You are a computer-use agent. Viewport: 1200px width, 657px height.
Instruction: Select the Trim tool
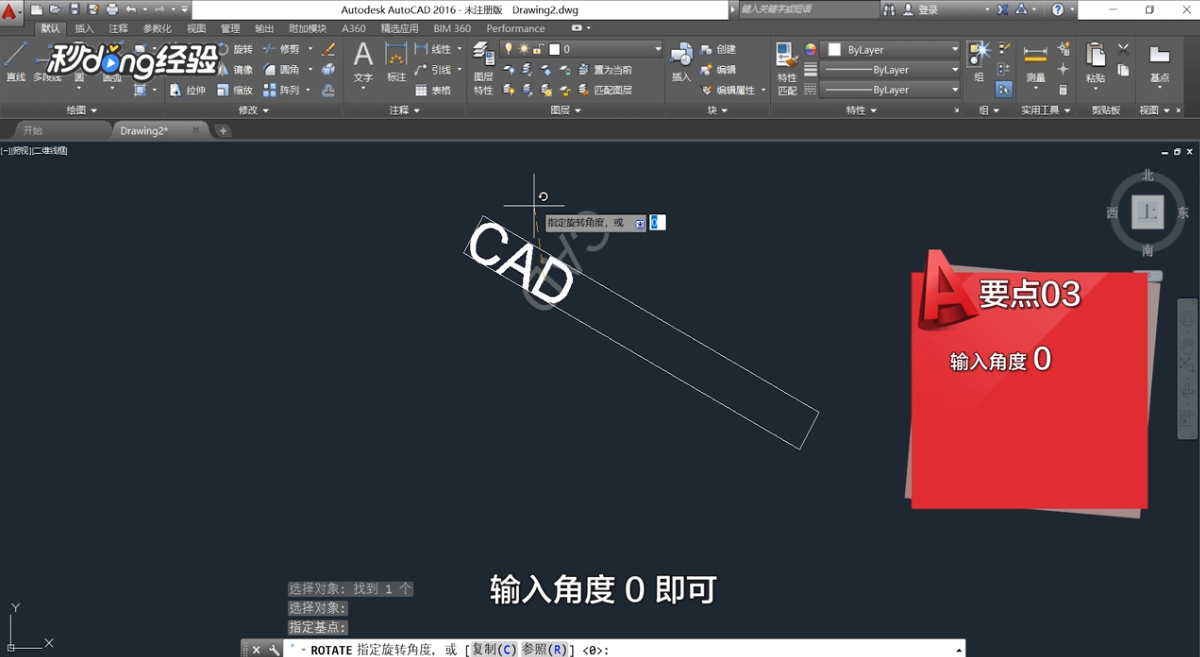point(288,49)
